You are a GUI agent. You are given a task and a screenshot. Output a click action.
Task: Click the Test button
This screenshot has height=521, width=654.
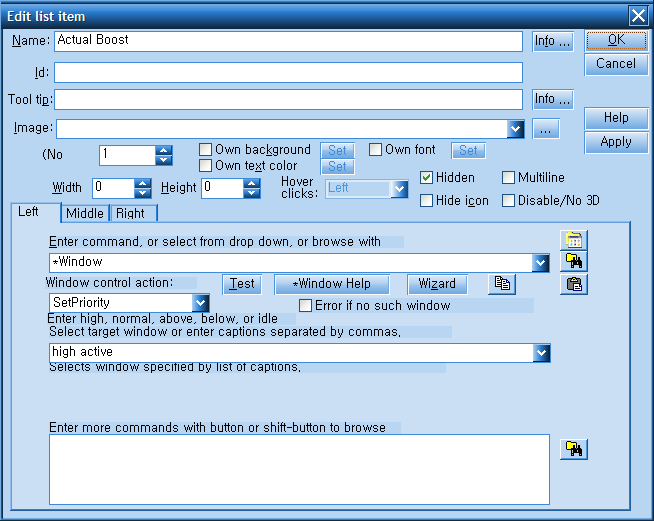242,284
